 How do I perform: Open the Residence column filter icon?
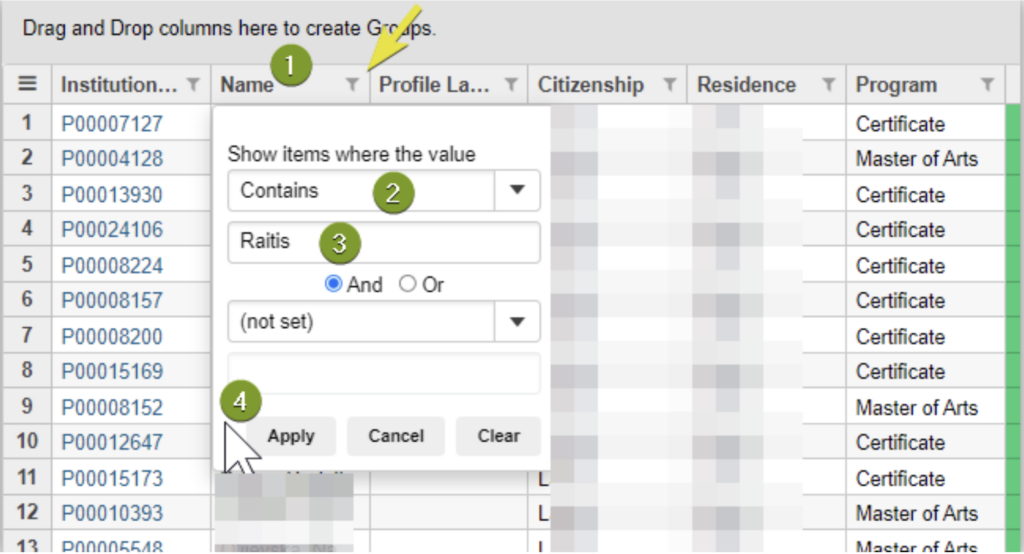point(829,84)
